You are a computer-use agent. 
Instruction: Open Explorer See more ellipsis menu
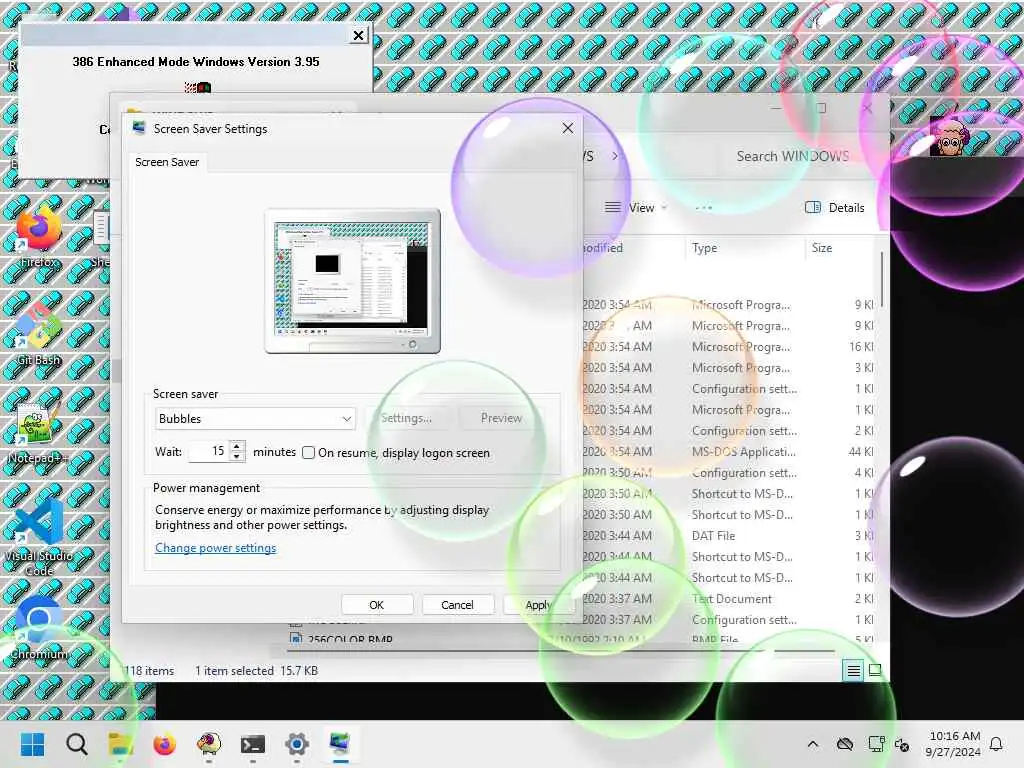tap(703, 208)
